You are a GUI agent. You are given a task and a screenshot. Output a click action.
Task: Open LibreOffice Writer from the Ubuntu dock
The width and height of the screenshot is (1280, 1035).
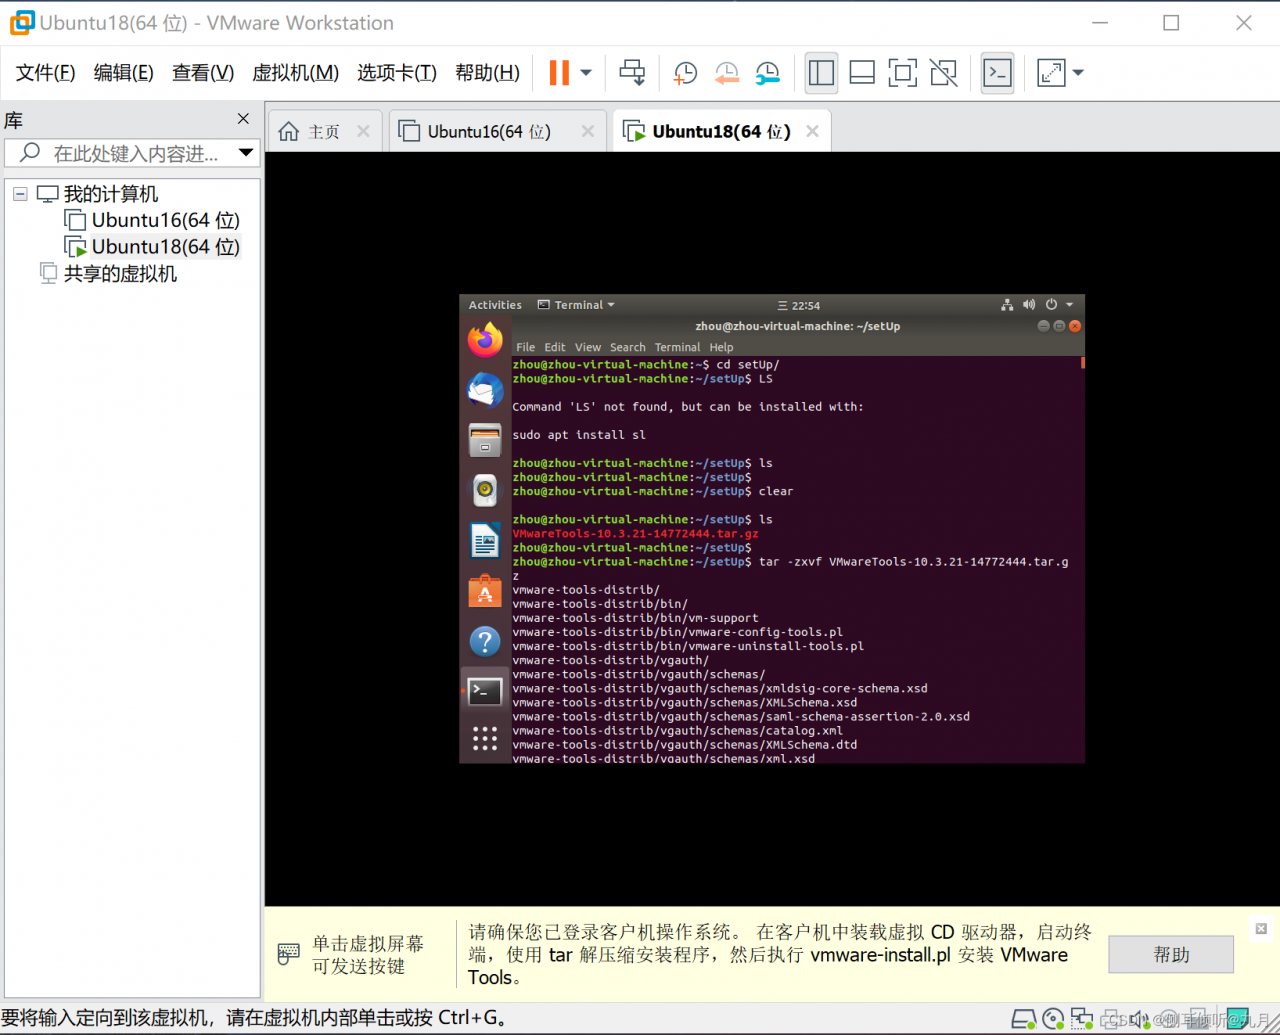[x=485, y=541]
